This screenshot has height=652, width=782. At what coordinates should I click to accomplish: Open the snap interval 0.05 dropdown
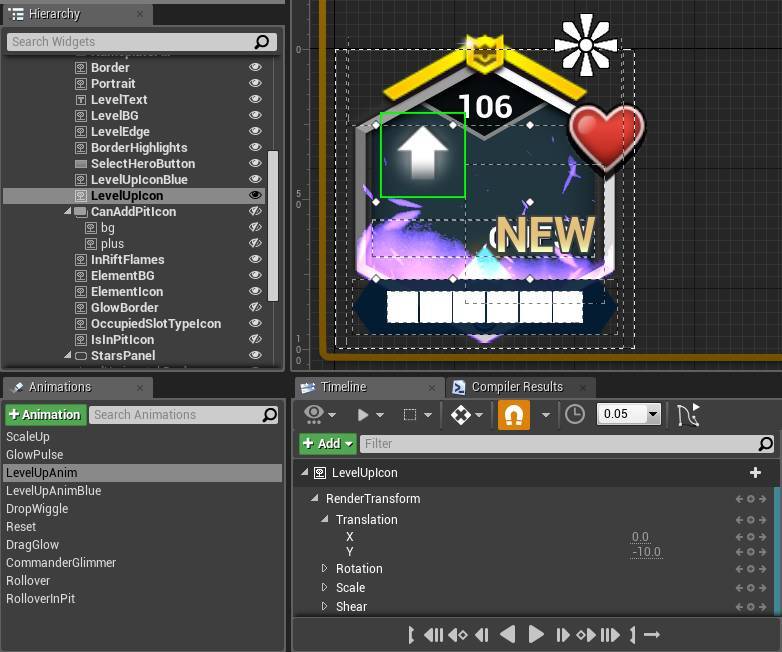[653, 414]
